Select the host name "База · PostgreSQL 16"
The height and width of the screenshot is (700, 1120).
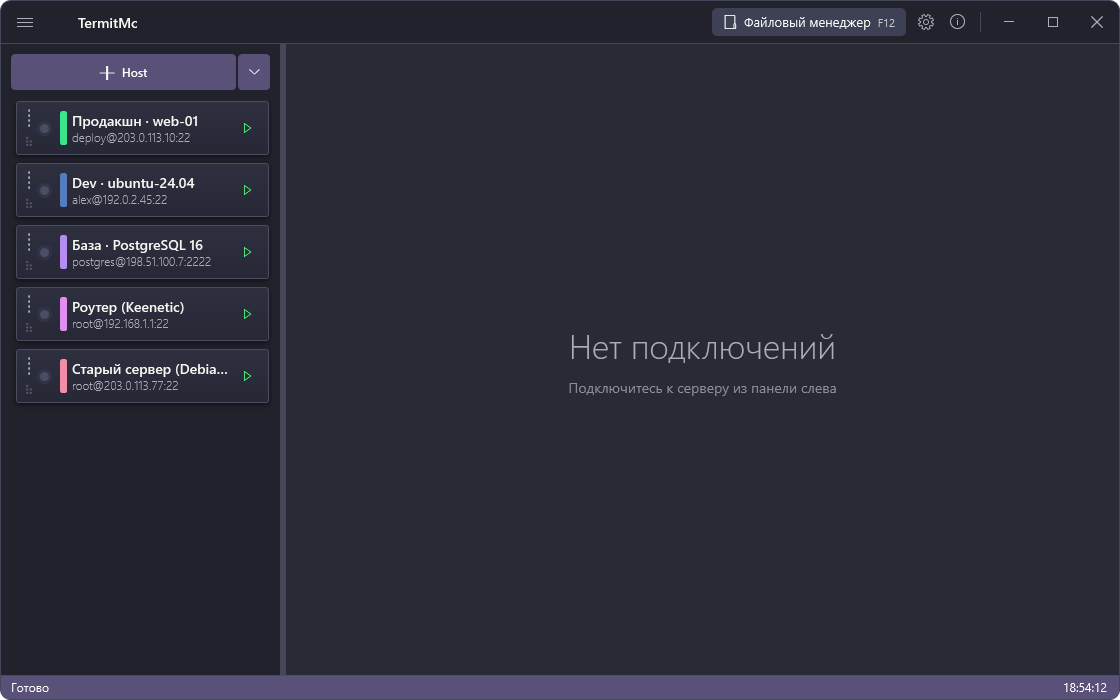click(138, 246)
